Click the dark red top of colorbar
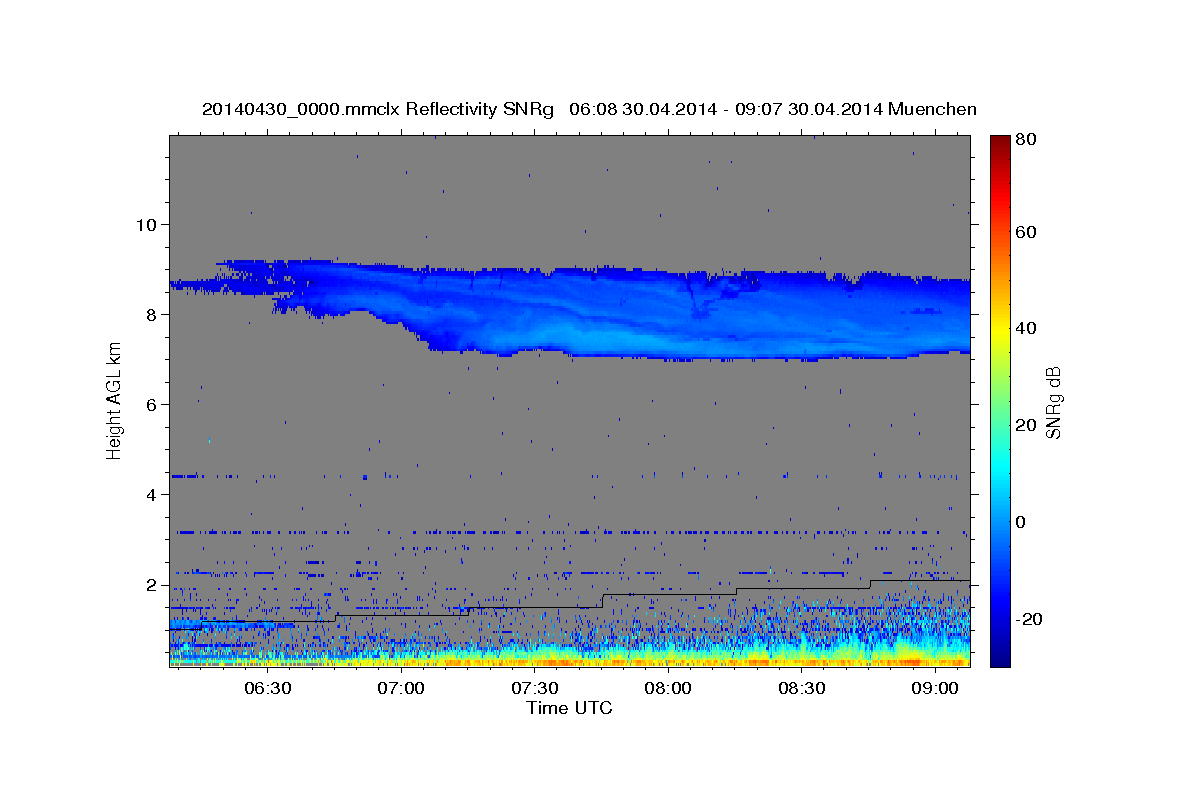 click(999, 142)
